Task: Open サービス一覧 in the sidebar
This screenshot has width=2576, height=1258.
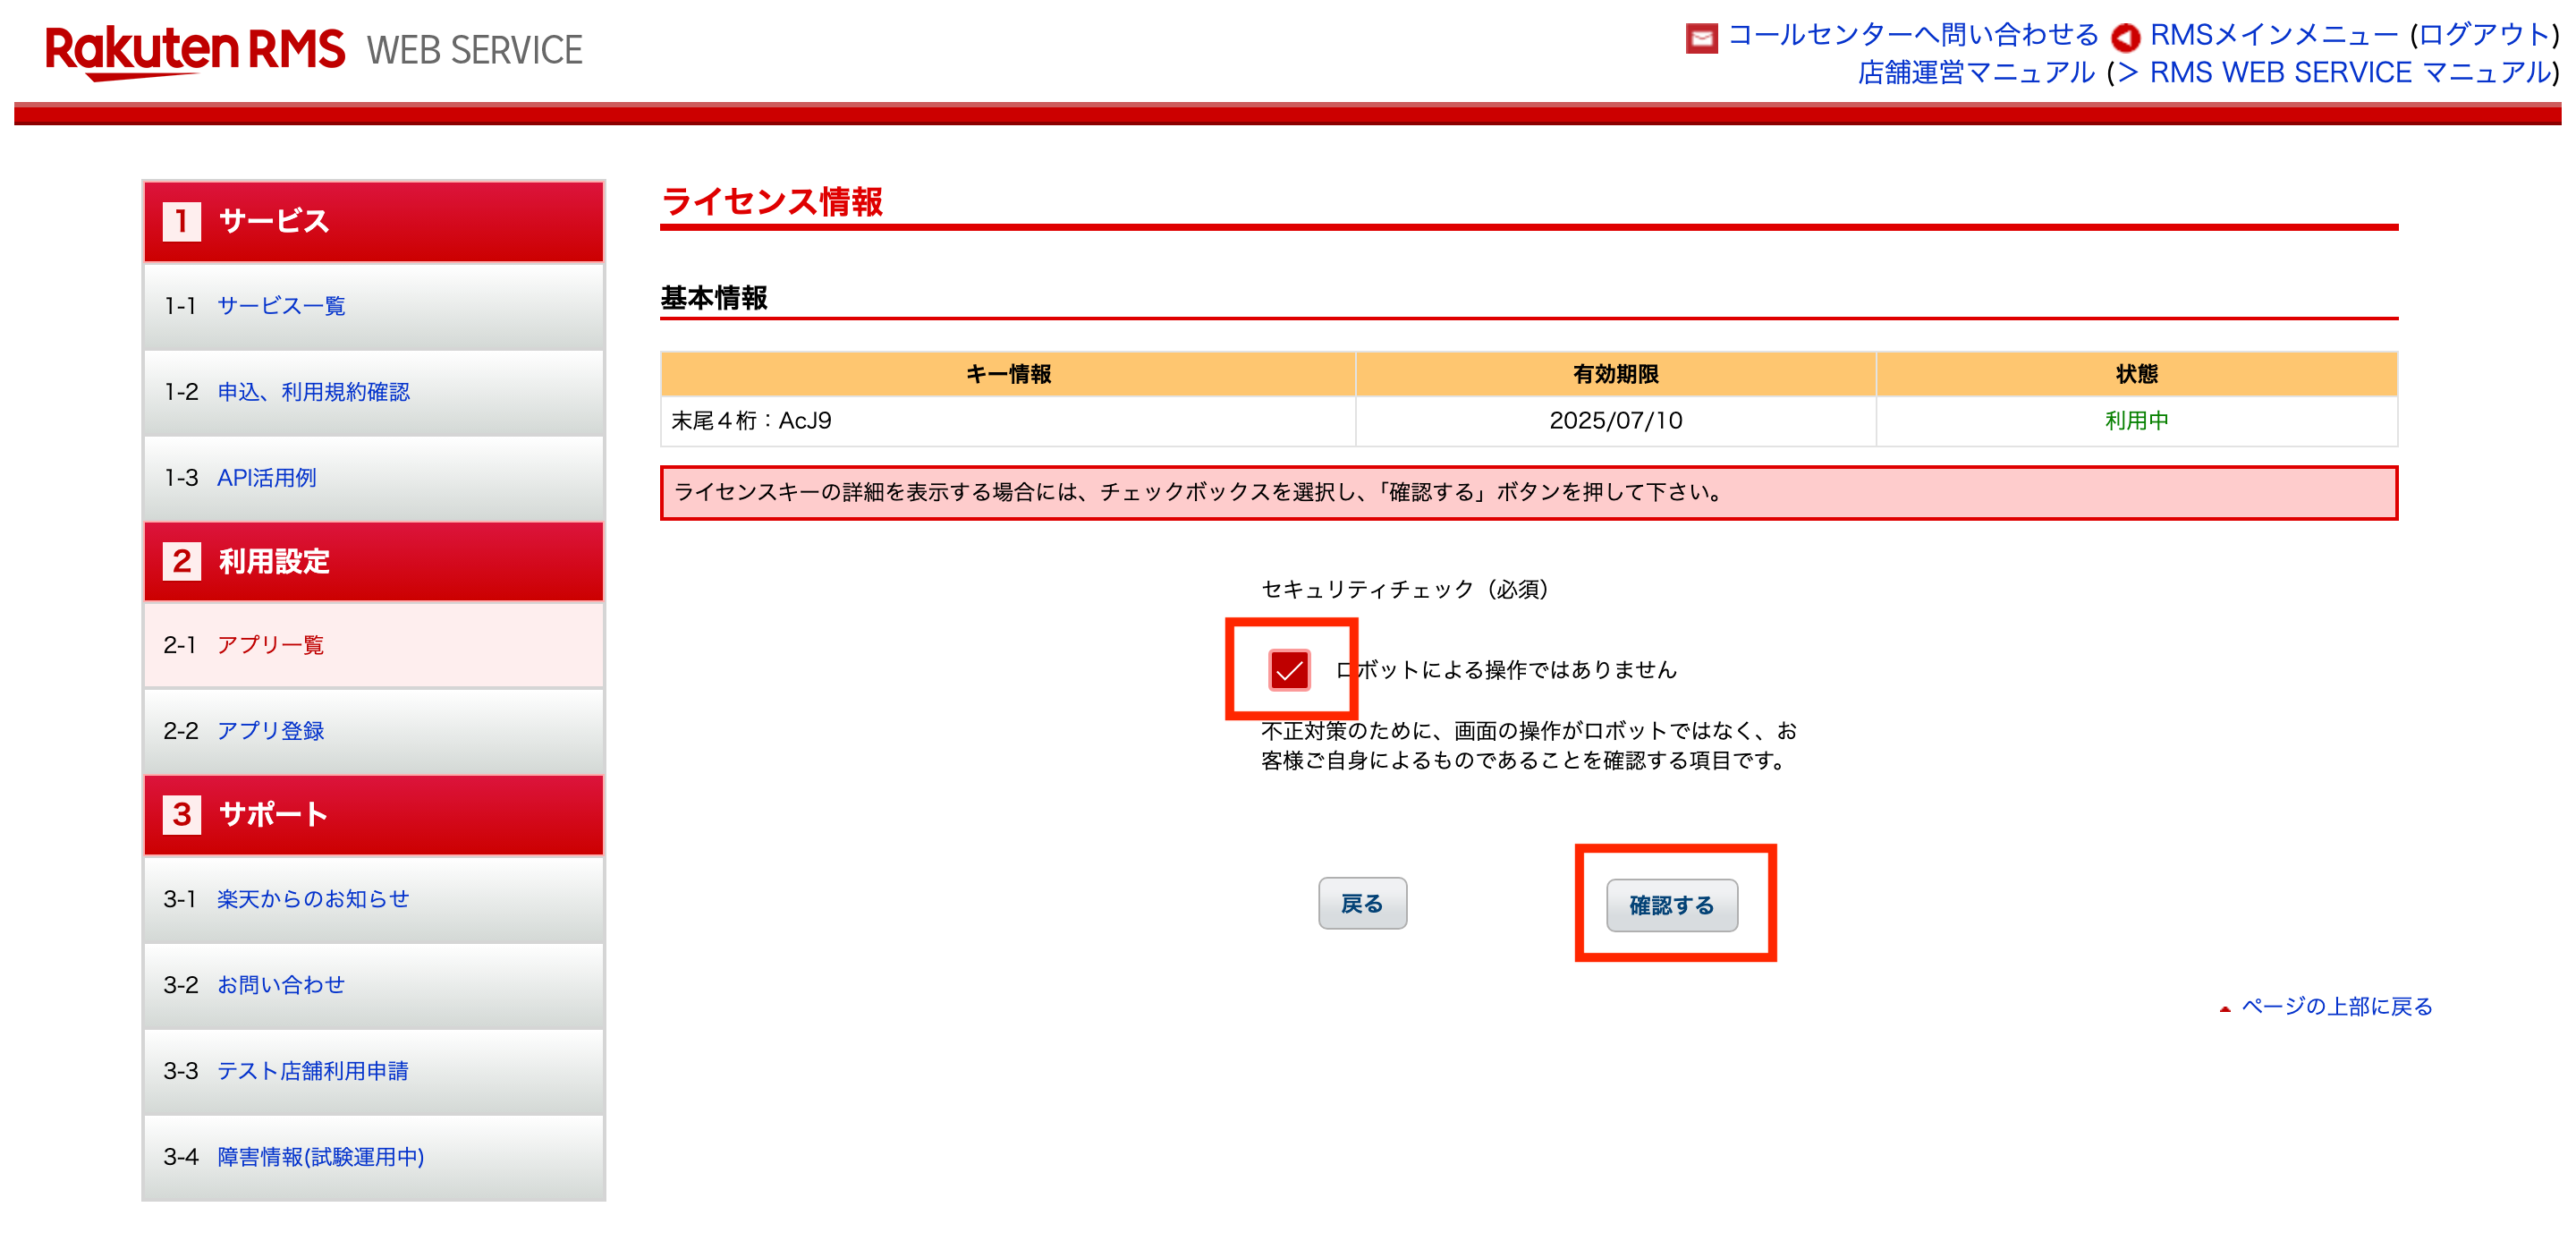Action: tap(281, 306)
